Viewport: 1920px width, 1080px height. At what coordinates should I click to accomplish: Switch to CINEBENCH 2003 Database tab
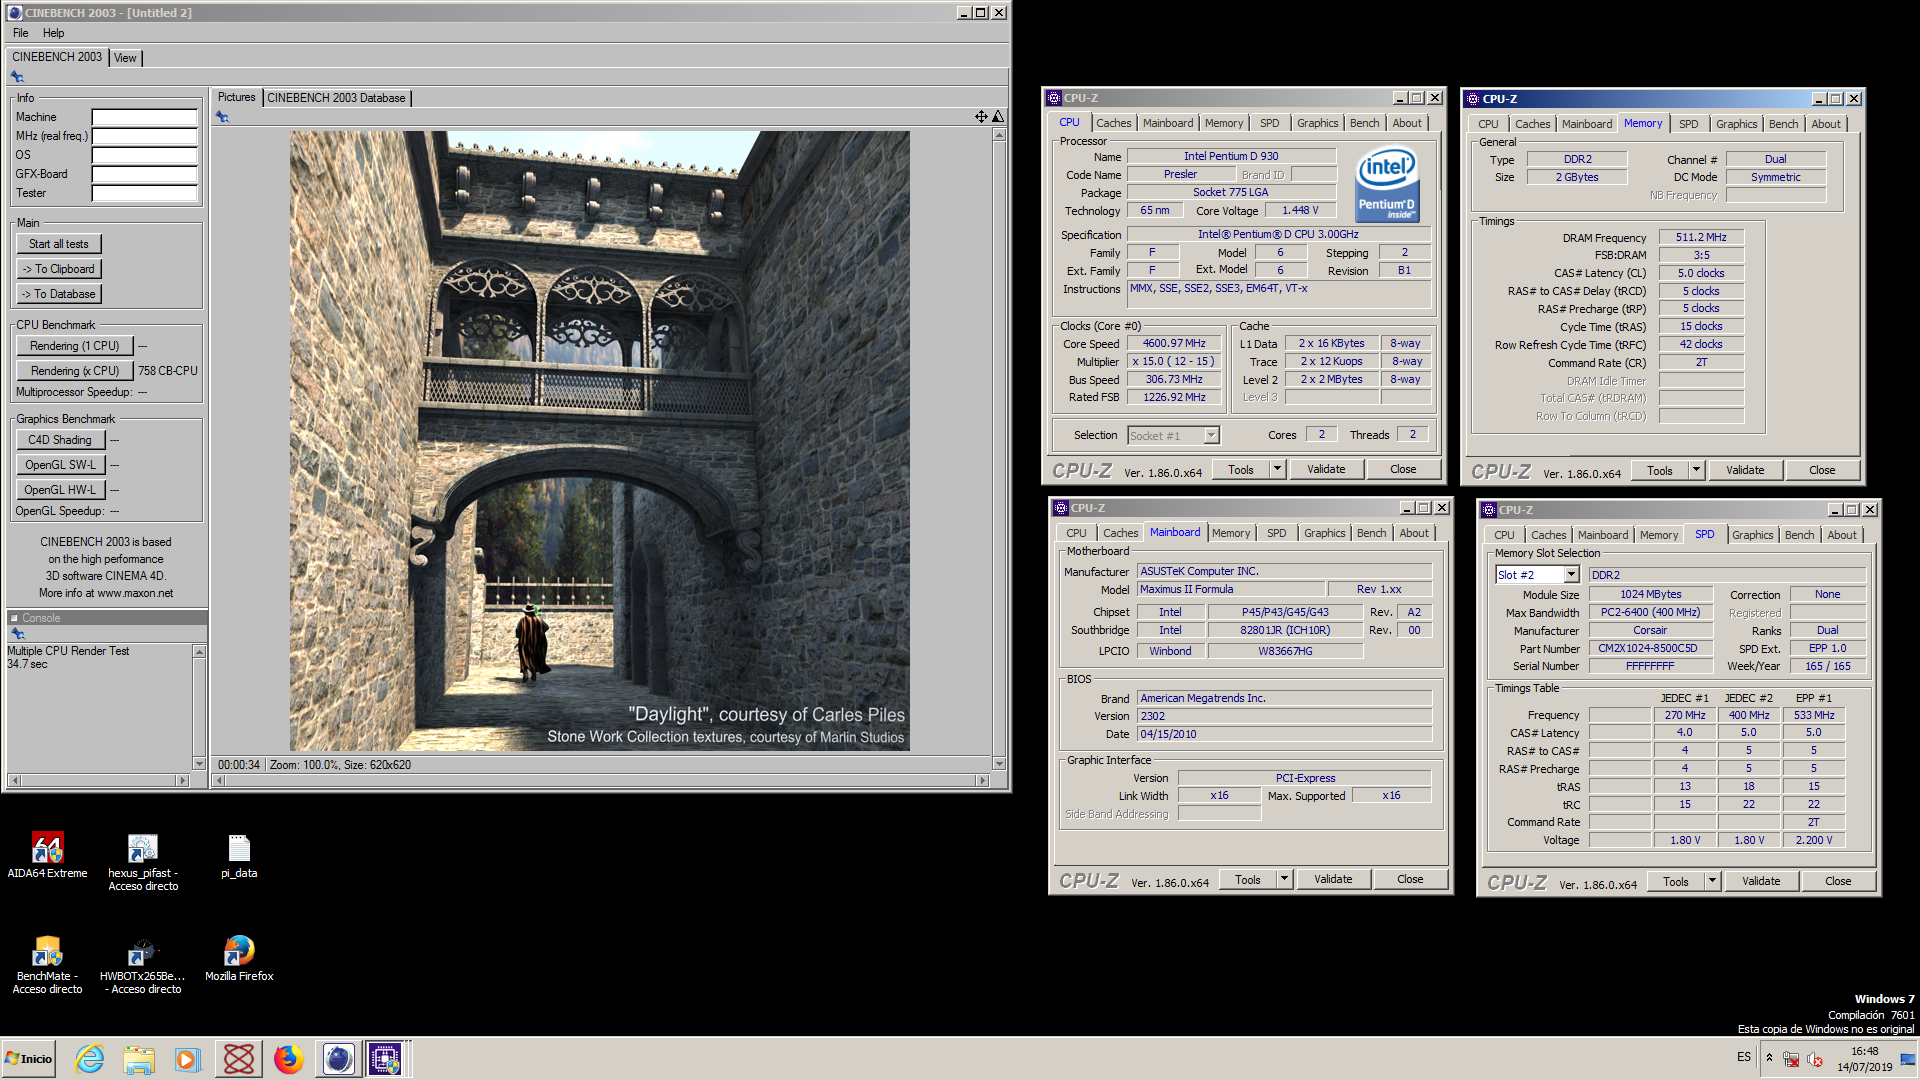pos(336,98)
